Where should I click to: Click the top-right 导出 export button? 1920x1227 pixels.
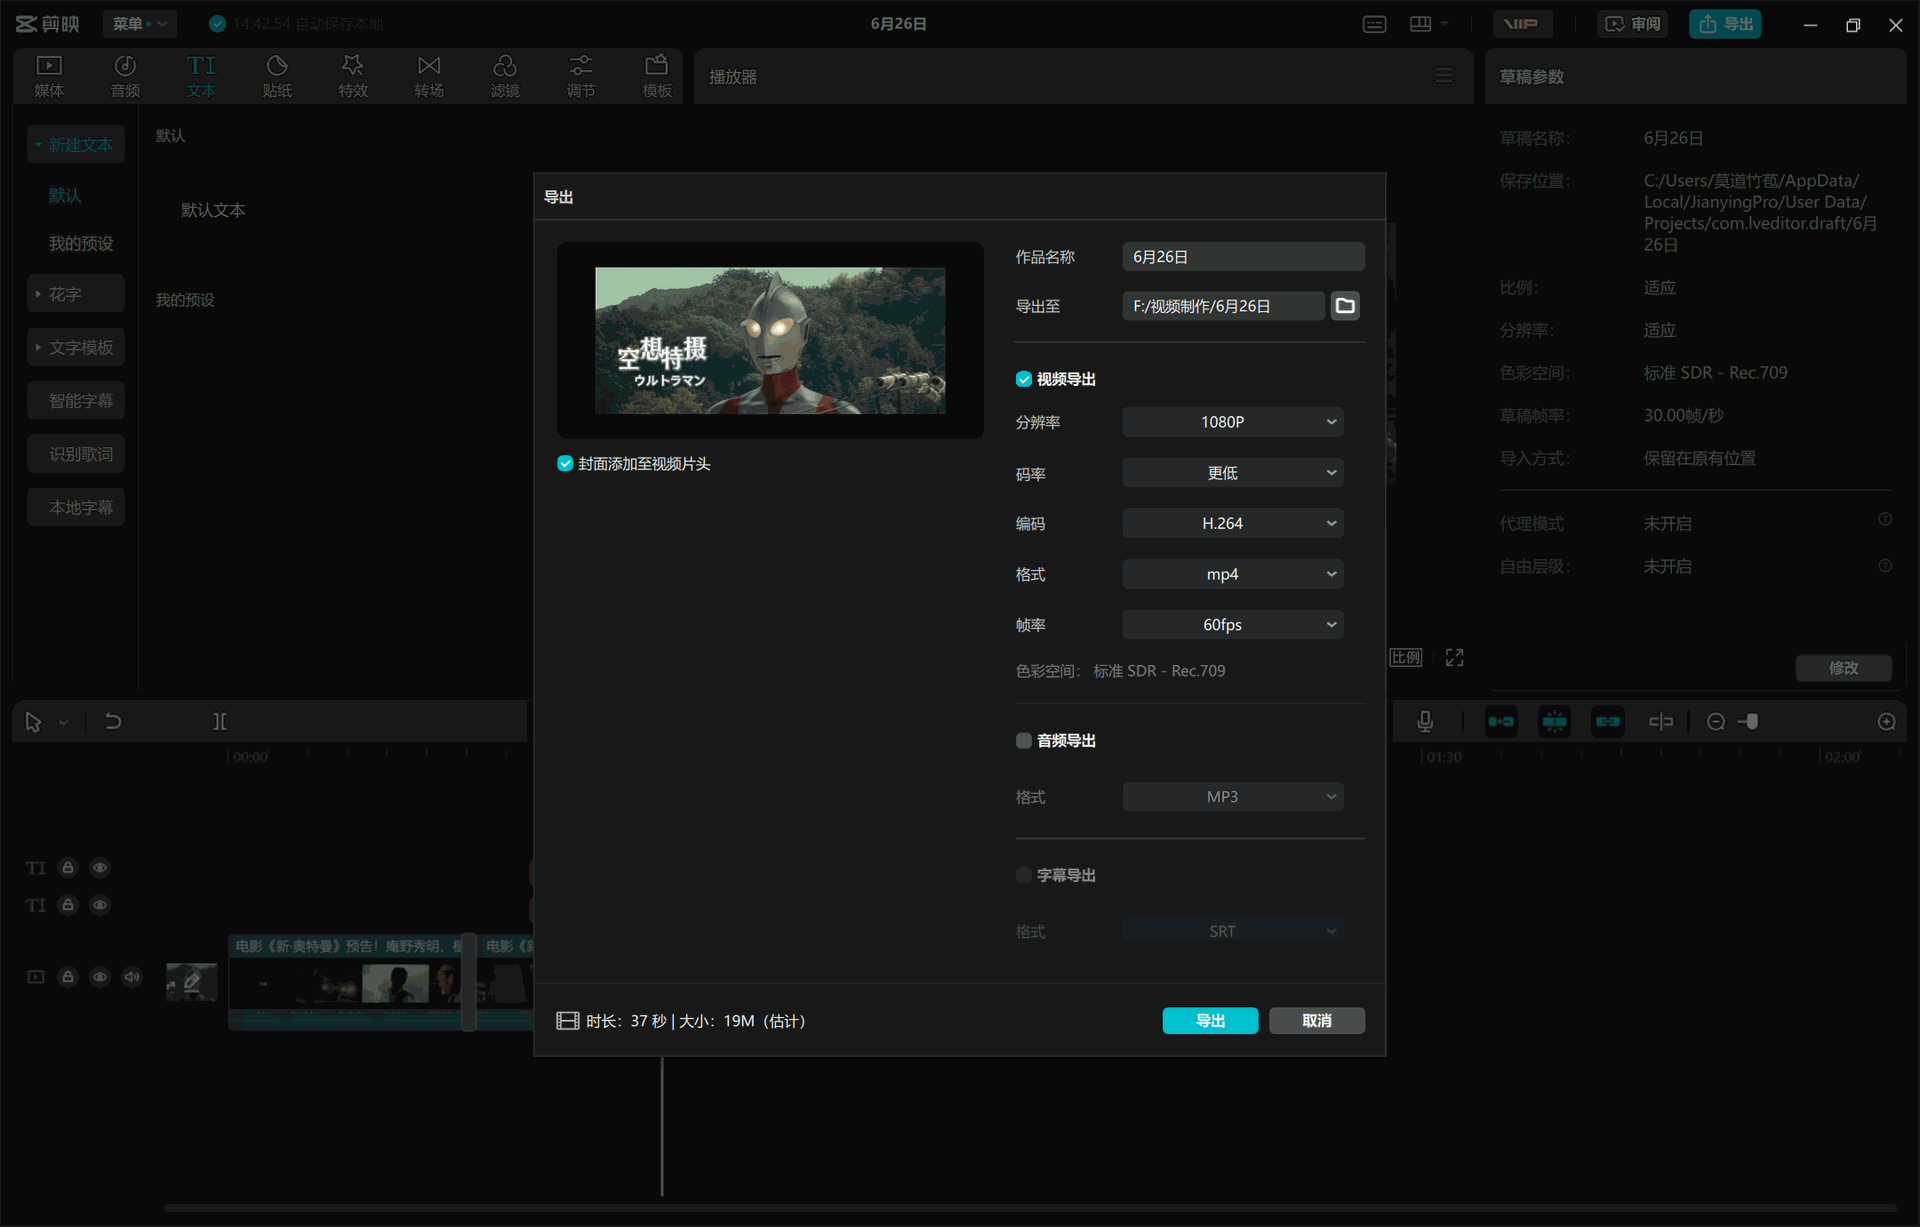point(1725,24)
